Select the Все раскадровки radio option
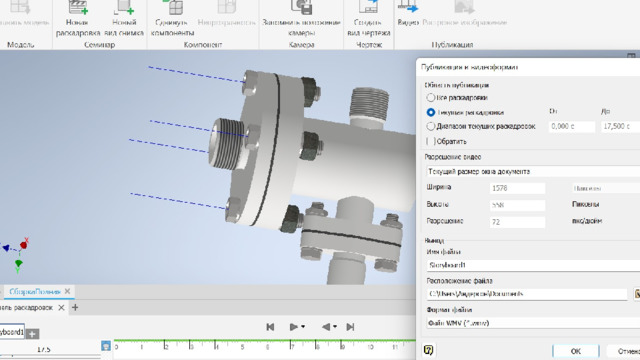The width and height of the screenshot is (640, 360). pos(431,98)
